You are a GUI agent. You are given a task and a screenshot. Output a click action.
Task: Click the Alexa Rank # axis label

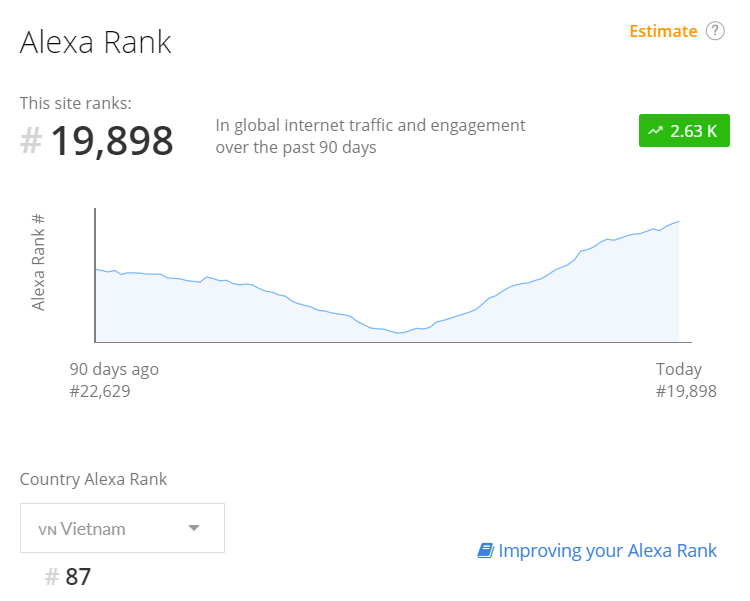coord(38,262)
